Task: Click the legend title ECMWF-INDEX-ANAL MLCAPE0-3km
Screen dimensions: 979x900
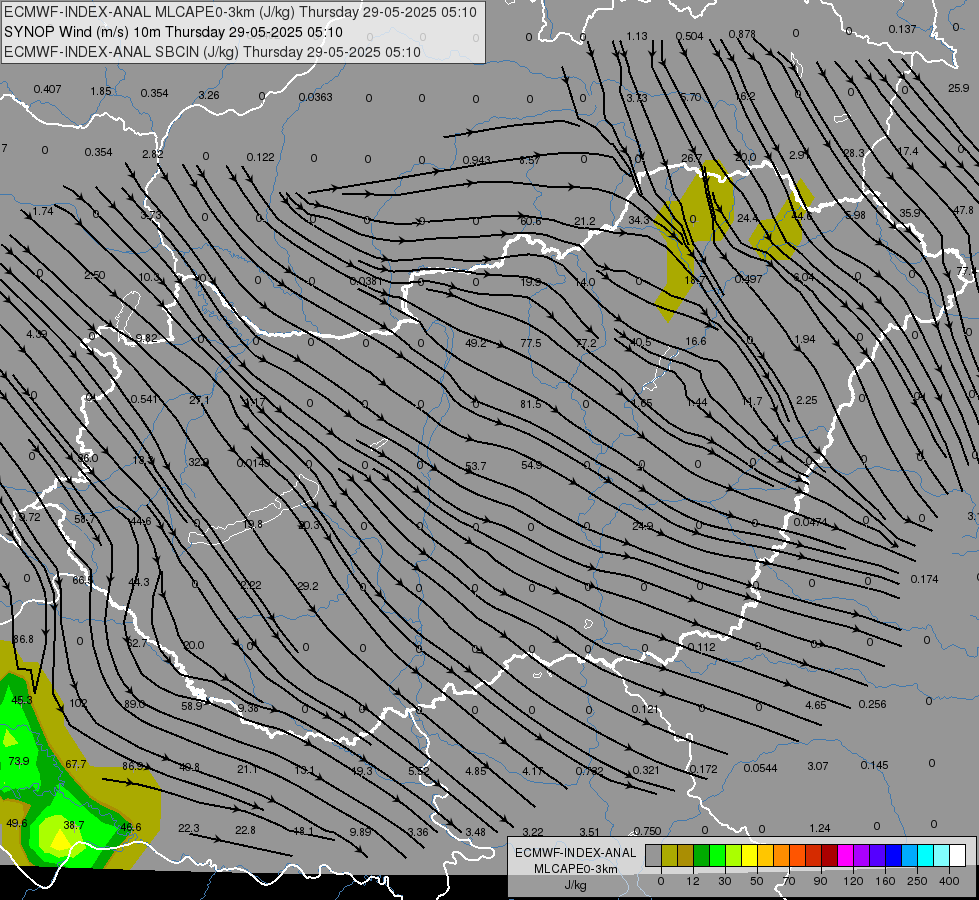Action: 576,860
